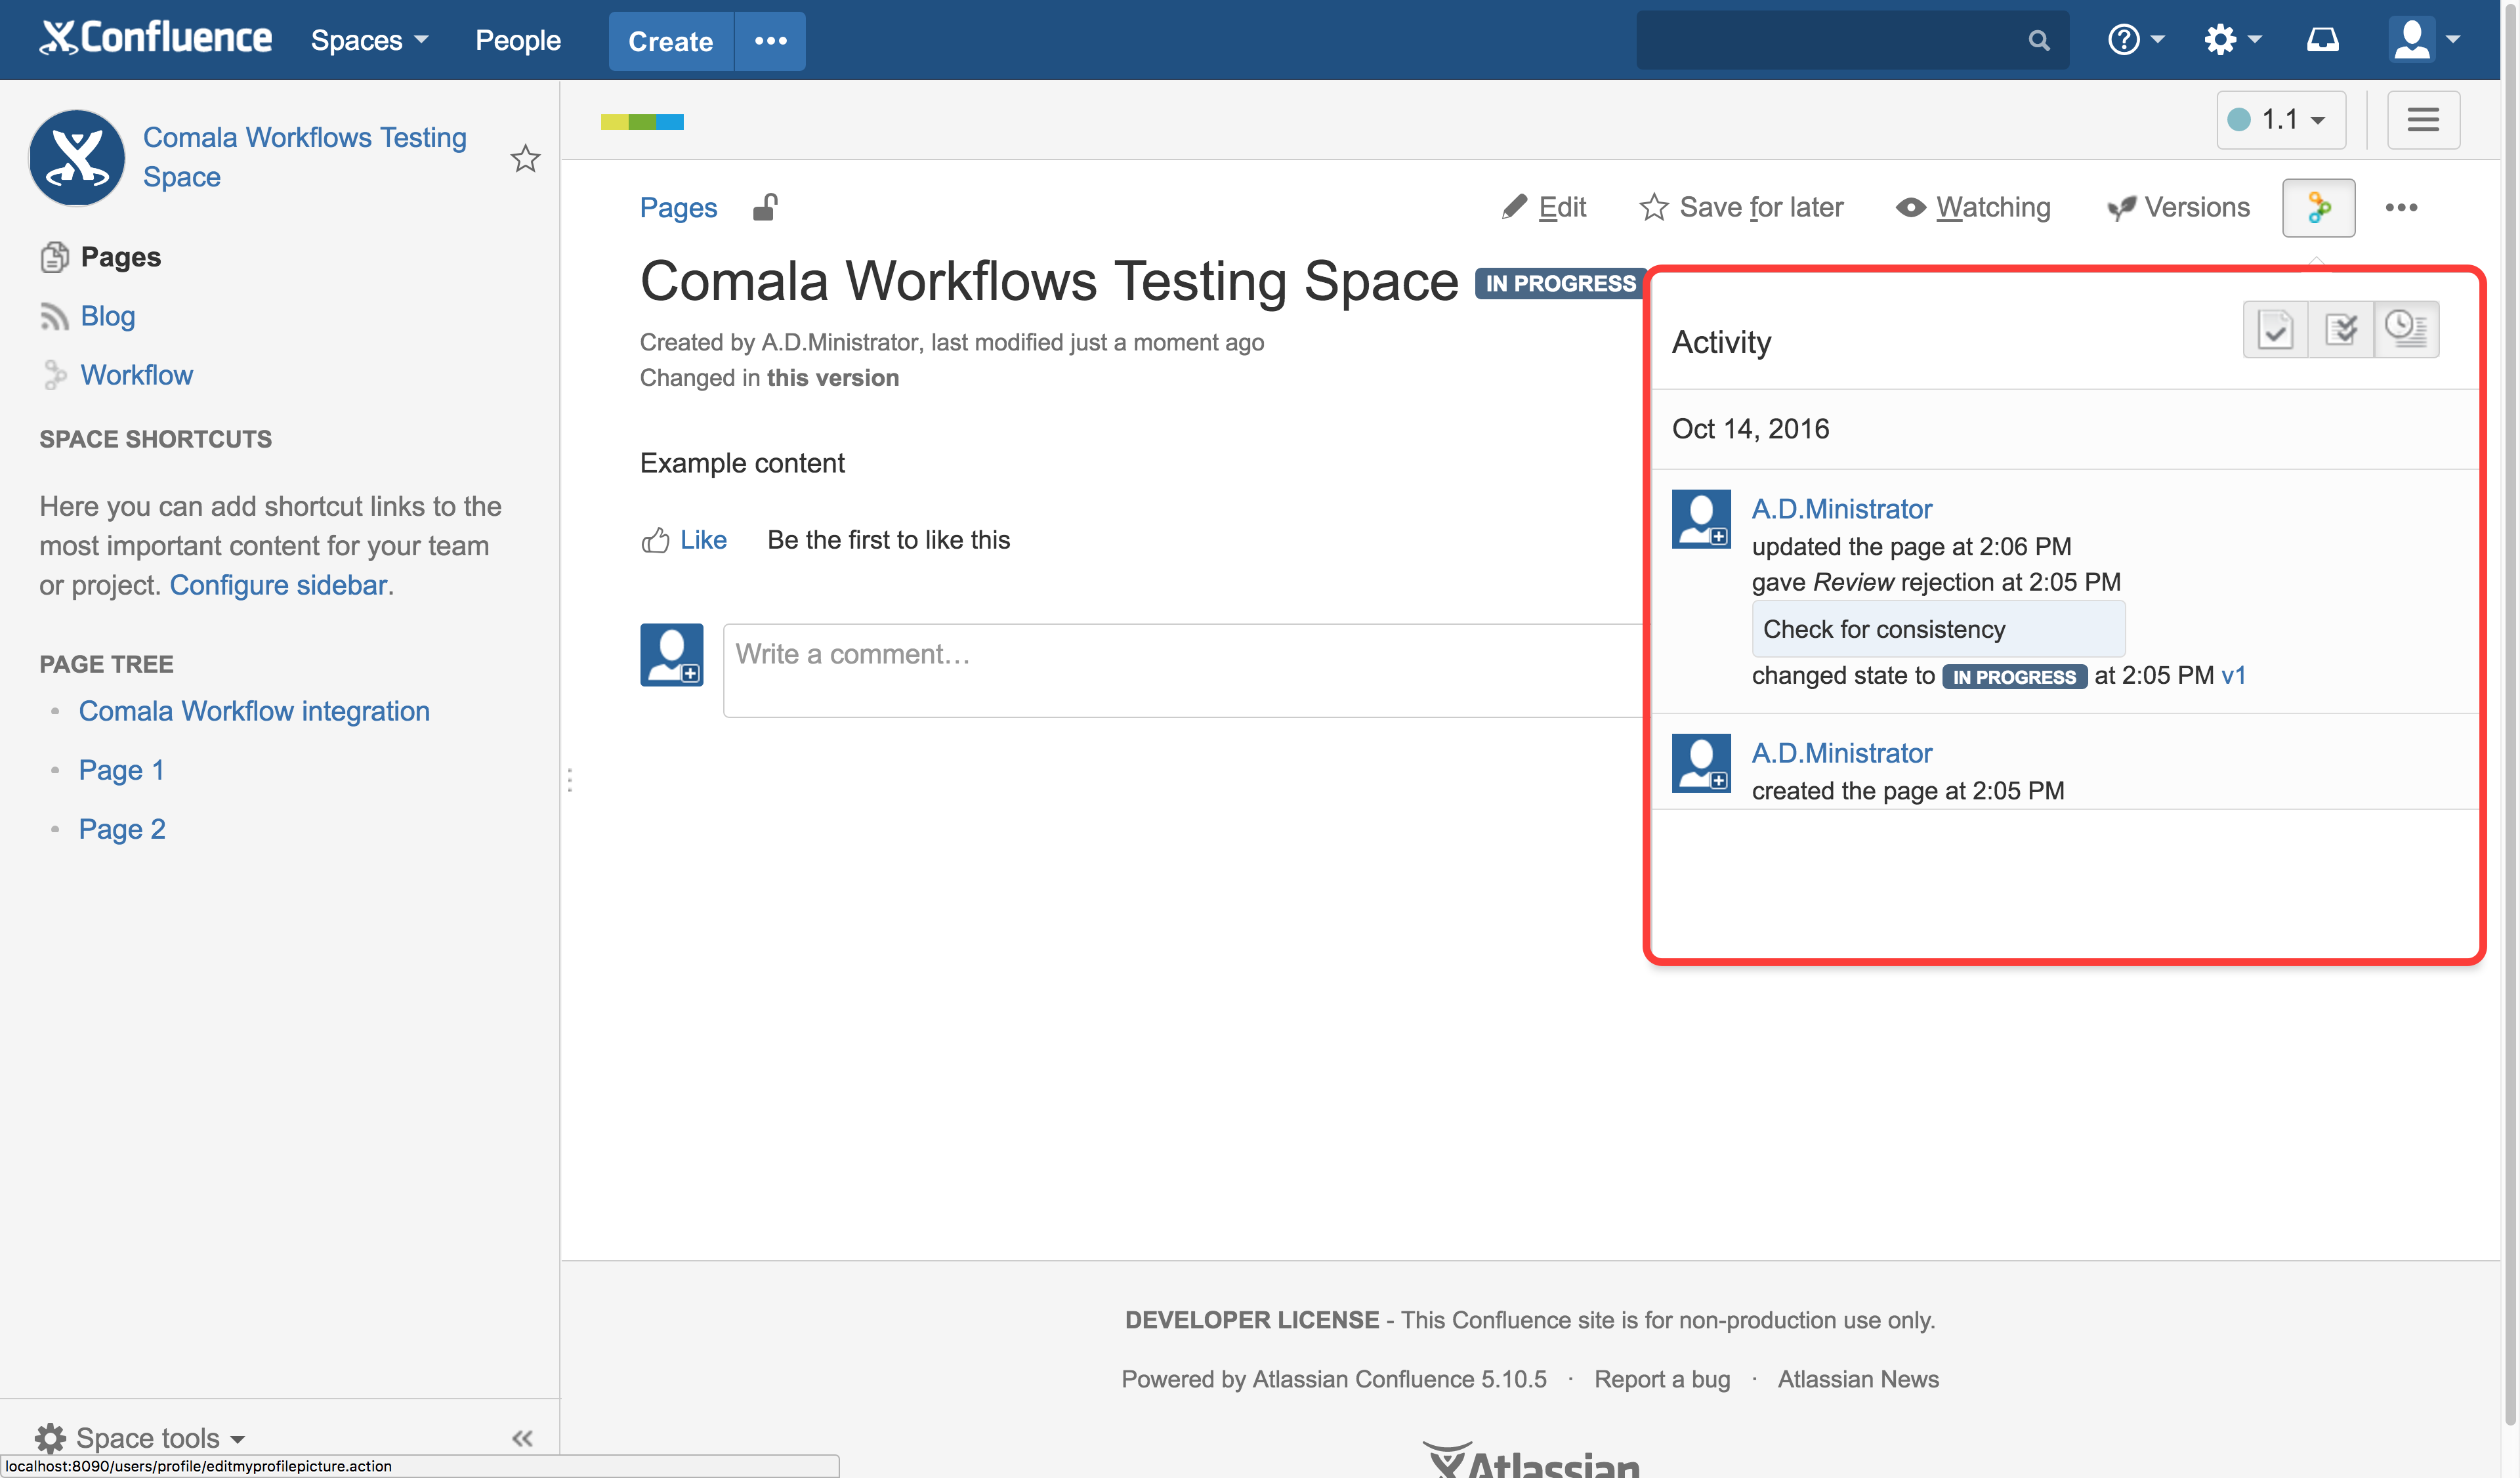Open A.D.Ministrator link on update entry
This screenshot has height=1478, width=2520.
(x=1842, y=509)
